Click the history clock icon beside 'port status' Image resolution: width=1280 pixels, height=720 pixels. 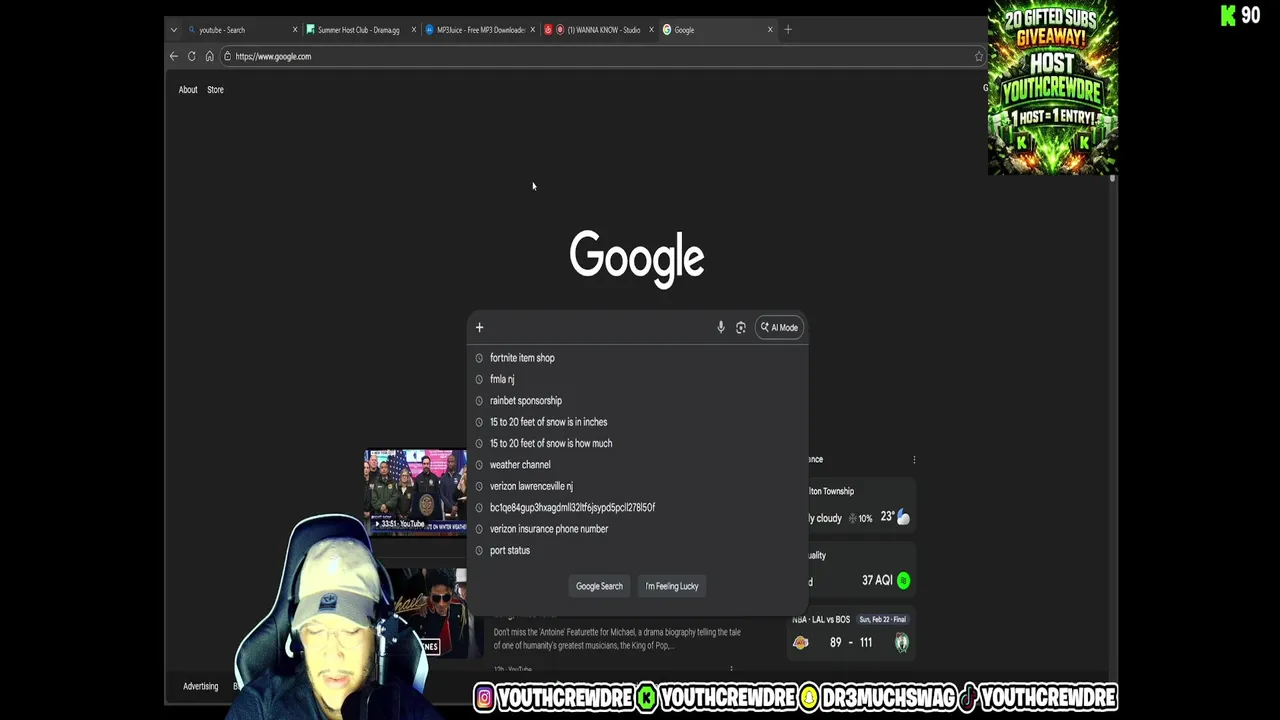click(479, 550)
